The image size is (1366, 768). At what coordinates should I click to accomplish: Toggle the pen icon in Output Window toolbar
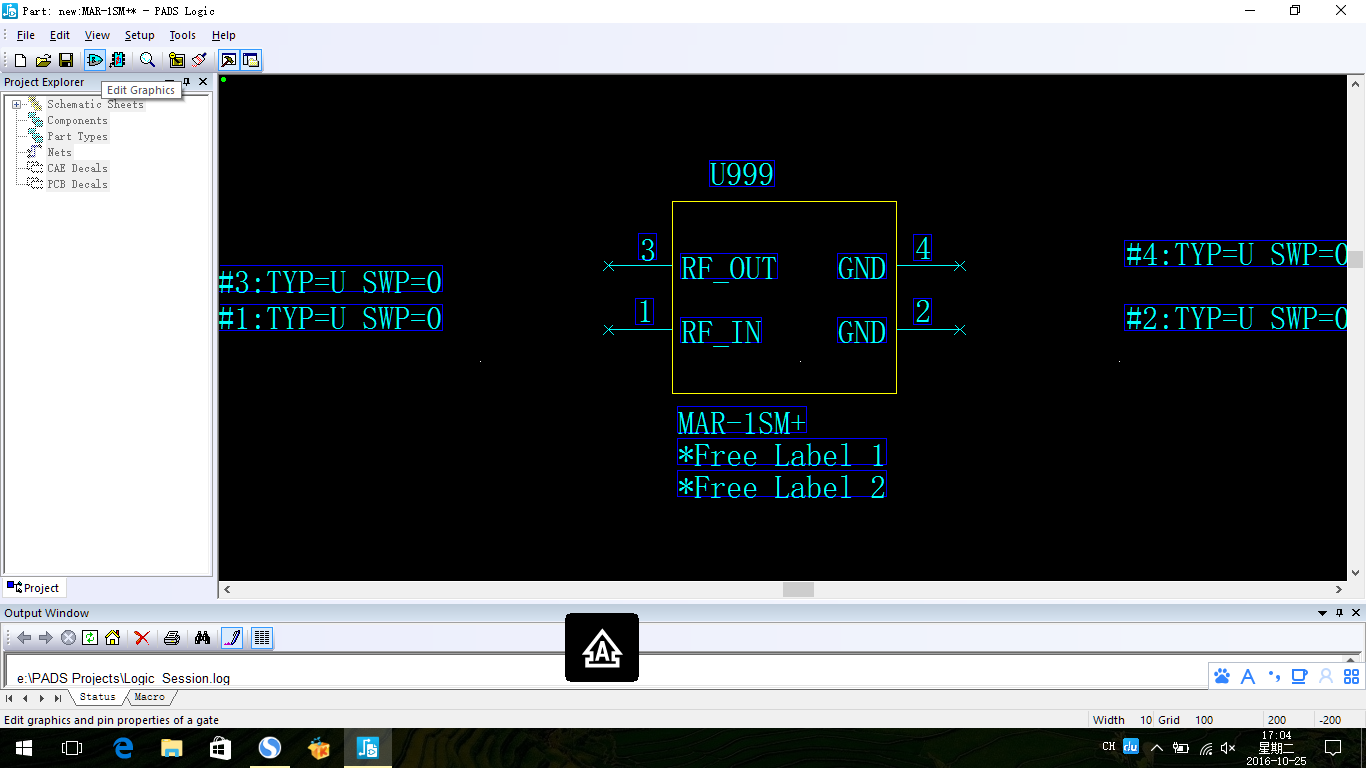pyautogui.click(x=232, y=638)
